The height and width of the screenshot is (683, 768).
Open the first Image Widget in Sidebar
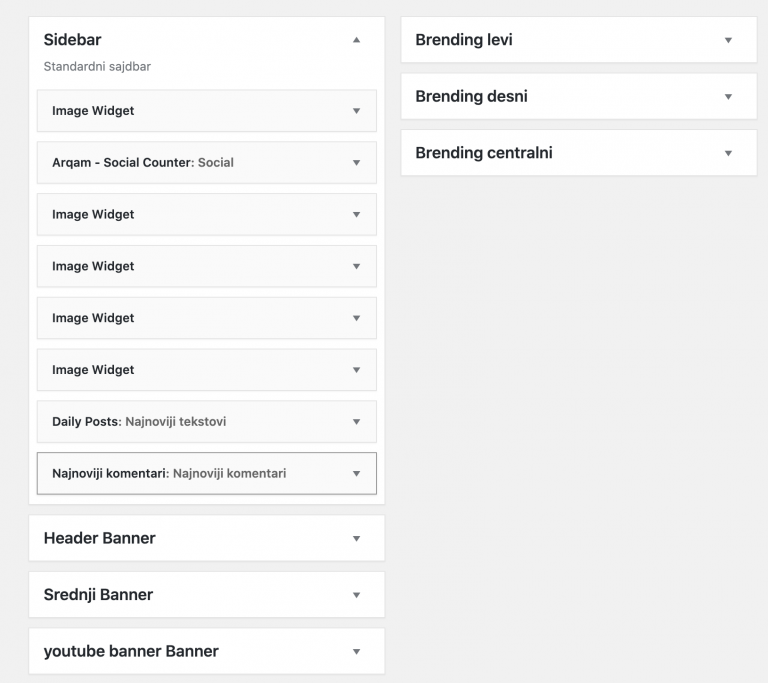pos(207,111)
